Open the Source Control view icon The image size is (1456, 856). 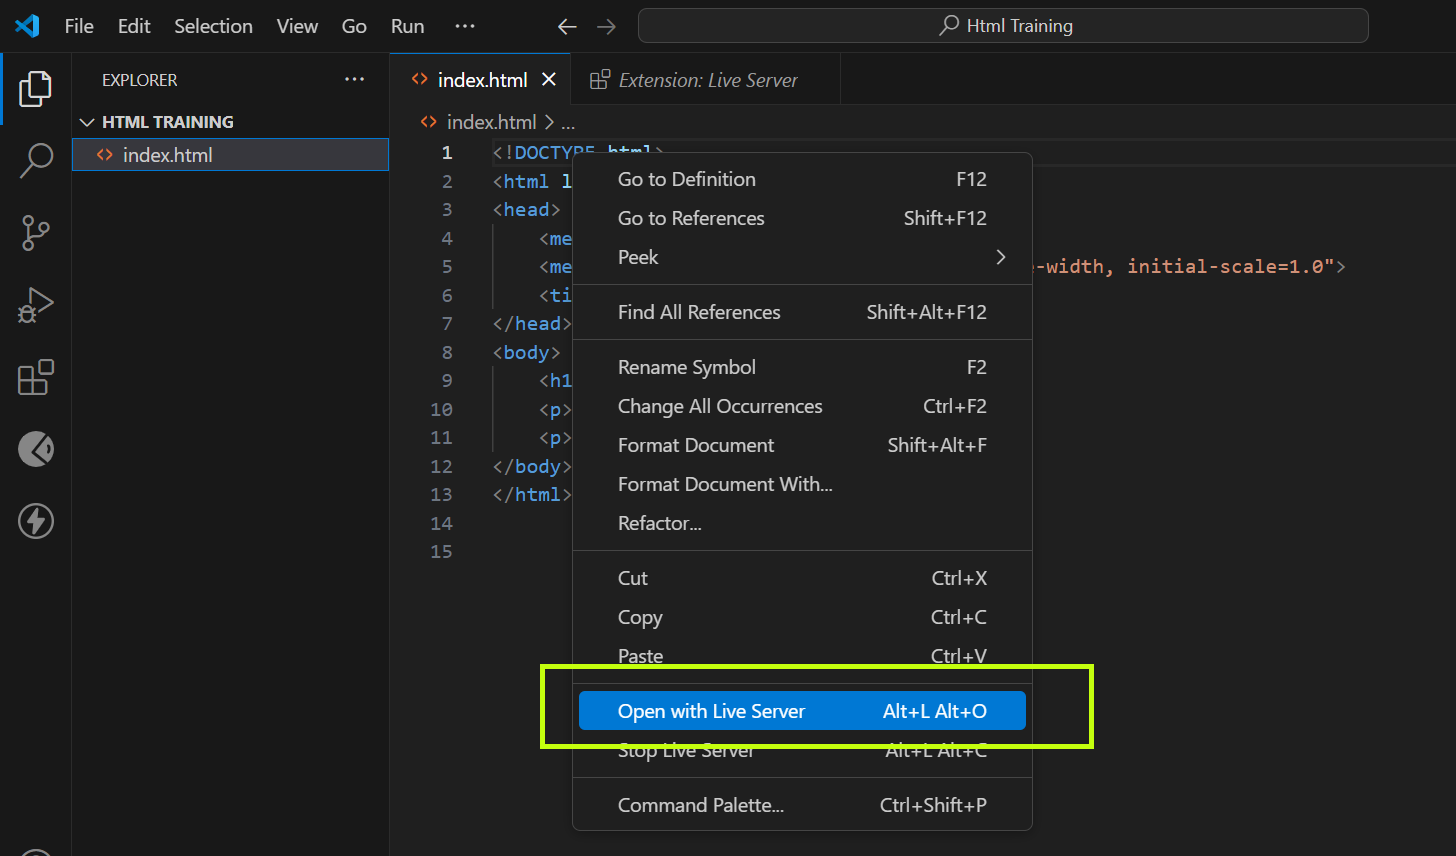coord(35,232)
